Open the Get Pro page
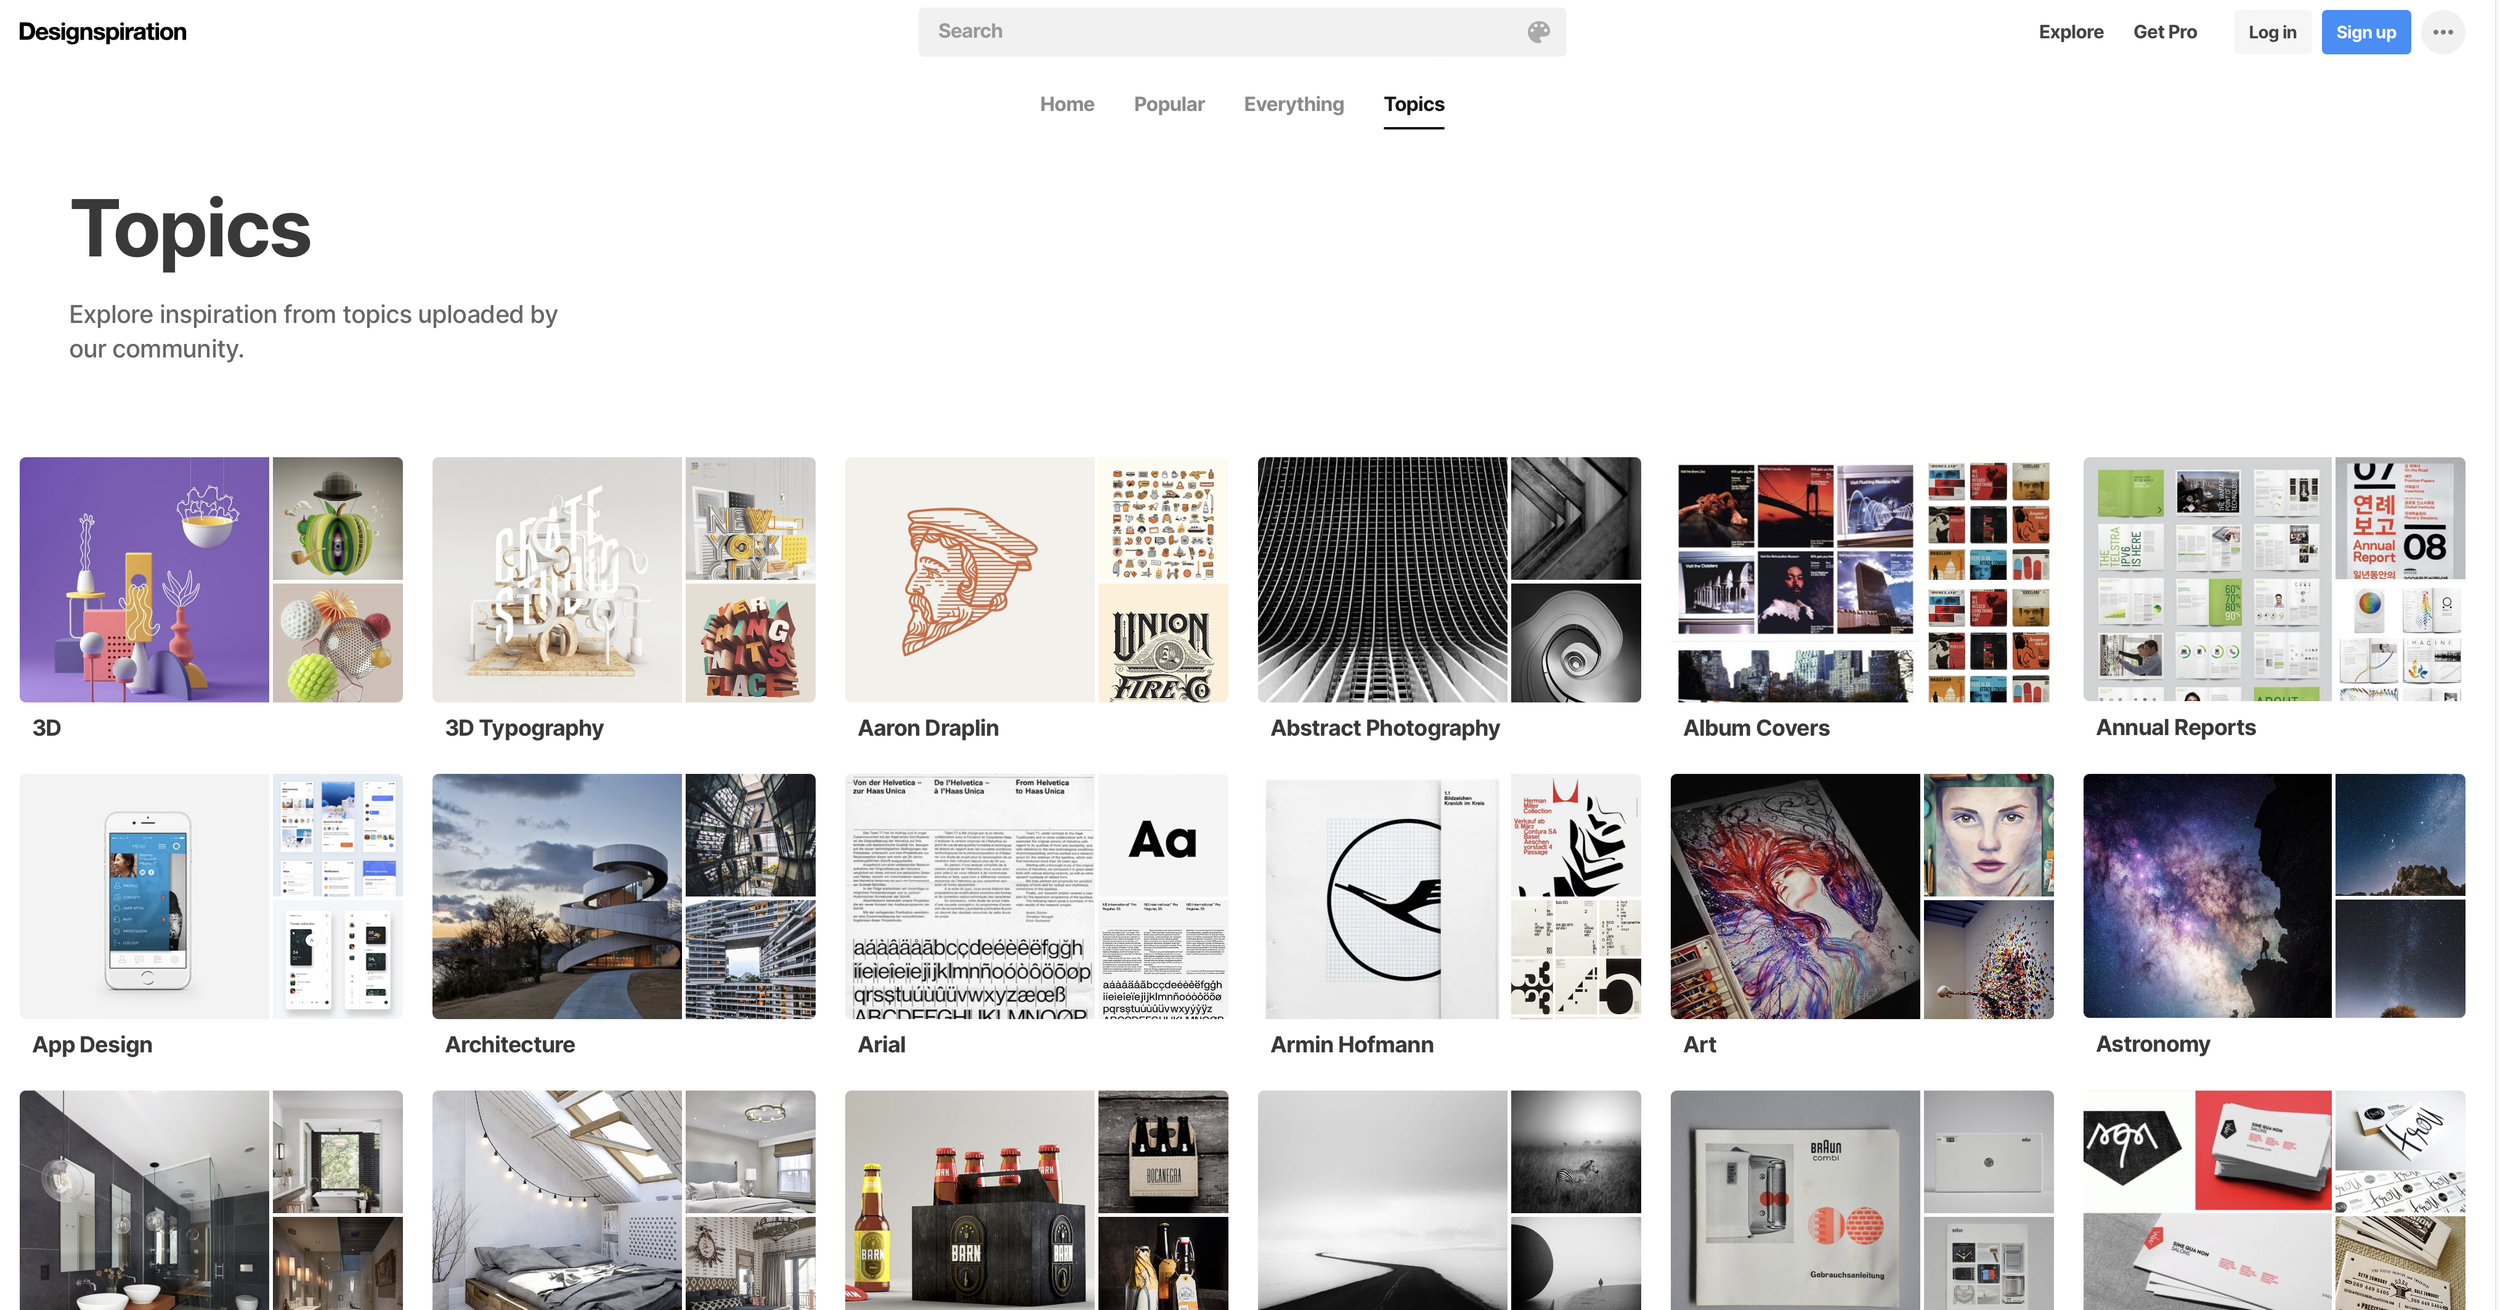 coord(2164,31)
